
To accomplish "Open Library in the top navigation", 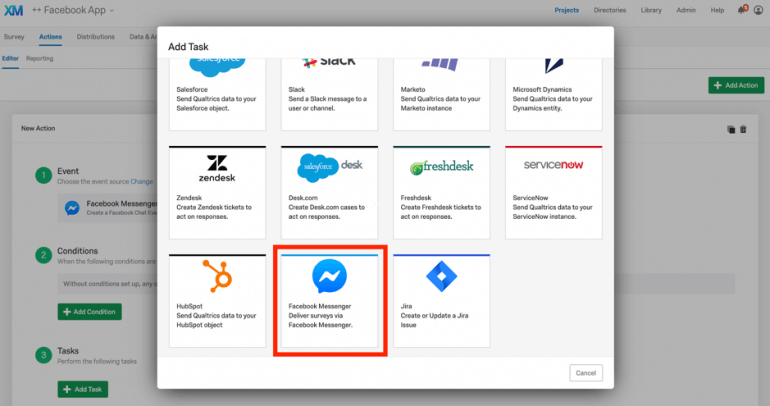I will pyautogui.click(x=651, y=10).
